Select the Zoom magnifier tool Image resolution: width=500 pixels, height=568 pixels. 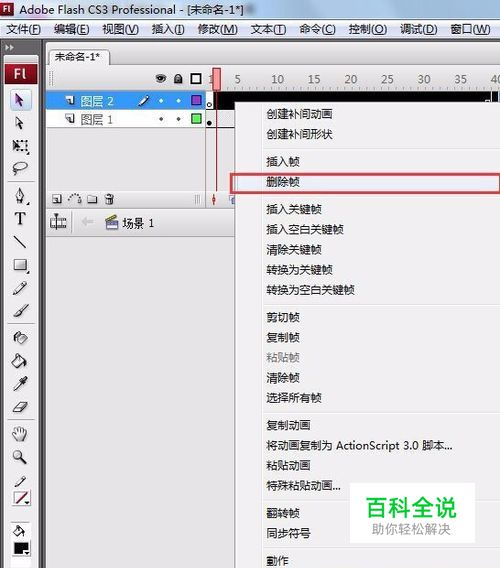coord(20,457)
